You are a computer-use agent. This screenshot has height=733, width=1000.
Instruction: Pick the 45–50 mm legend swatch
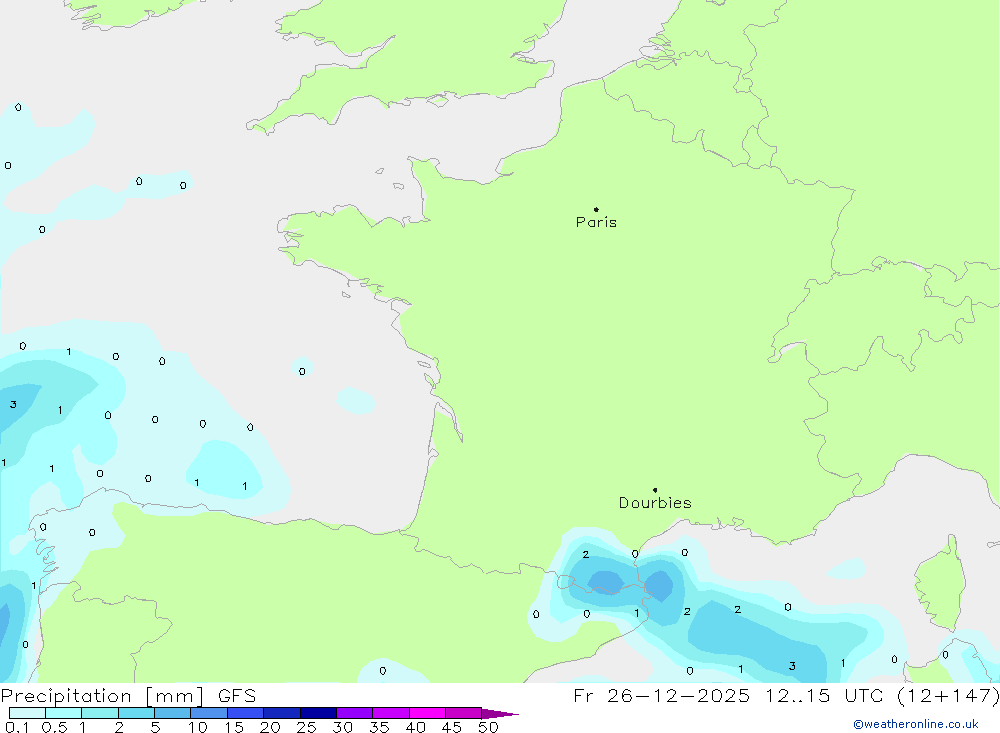(x=464, y=713)
